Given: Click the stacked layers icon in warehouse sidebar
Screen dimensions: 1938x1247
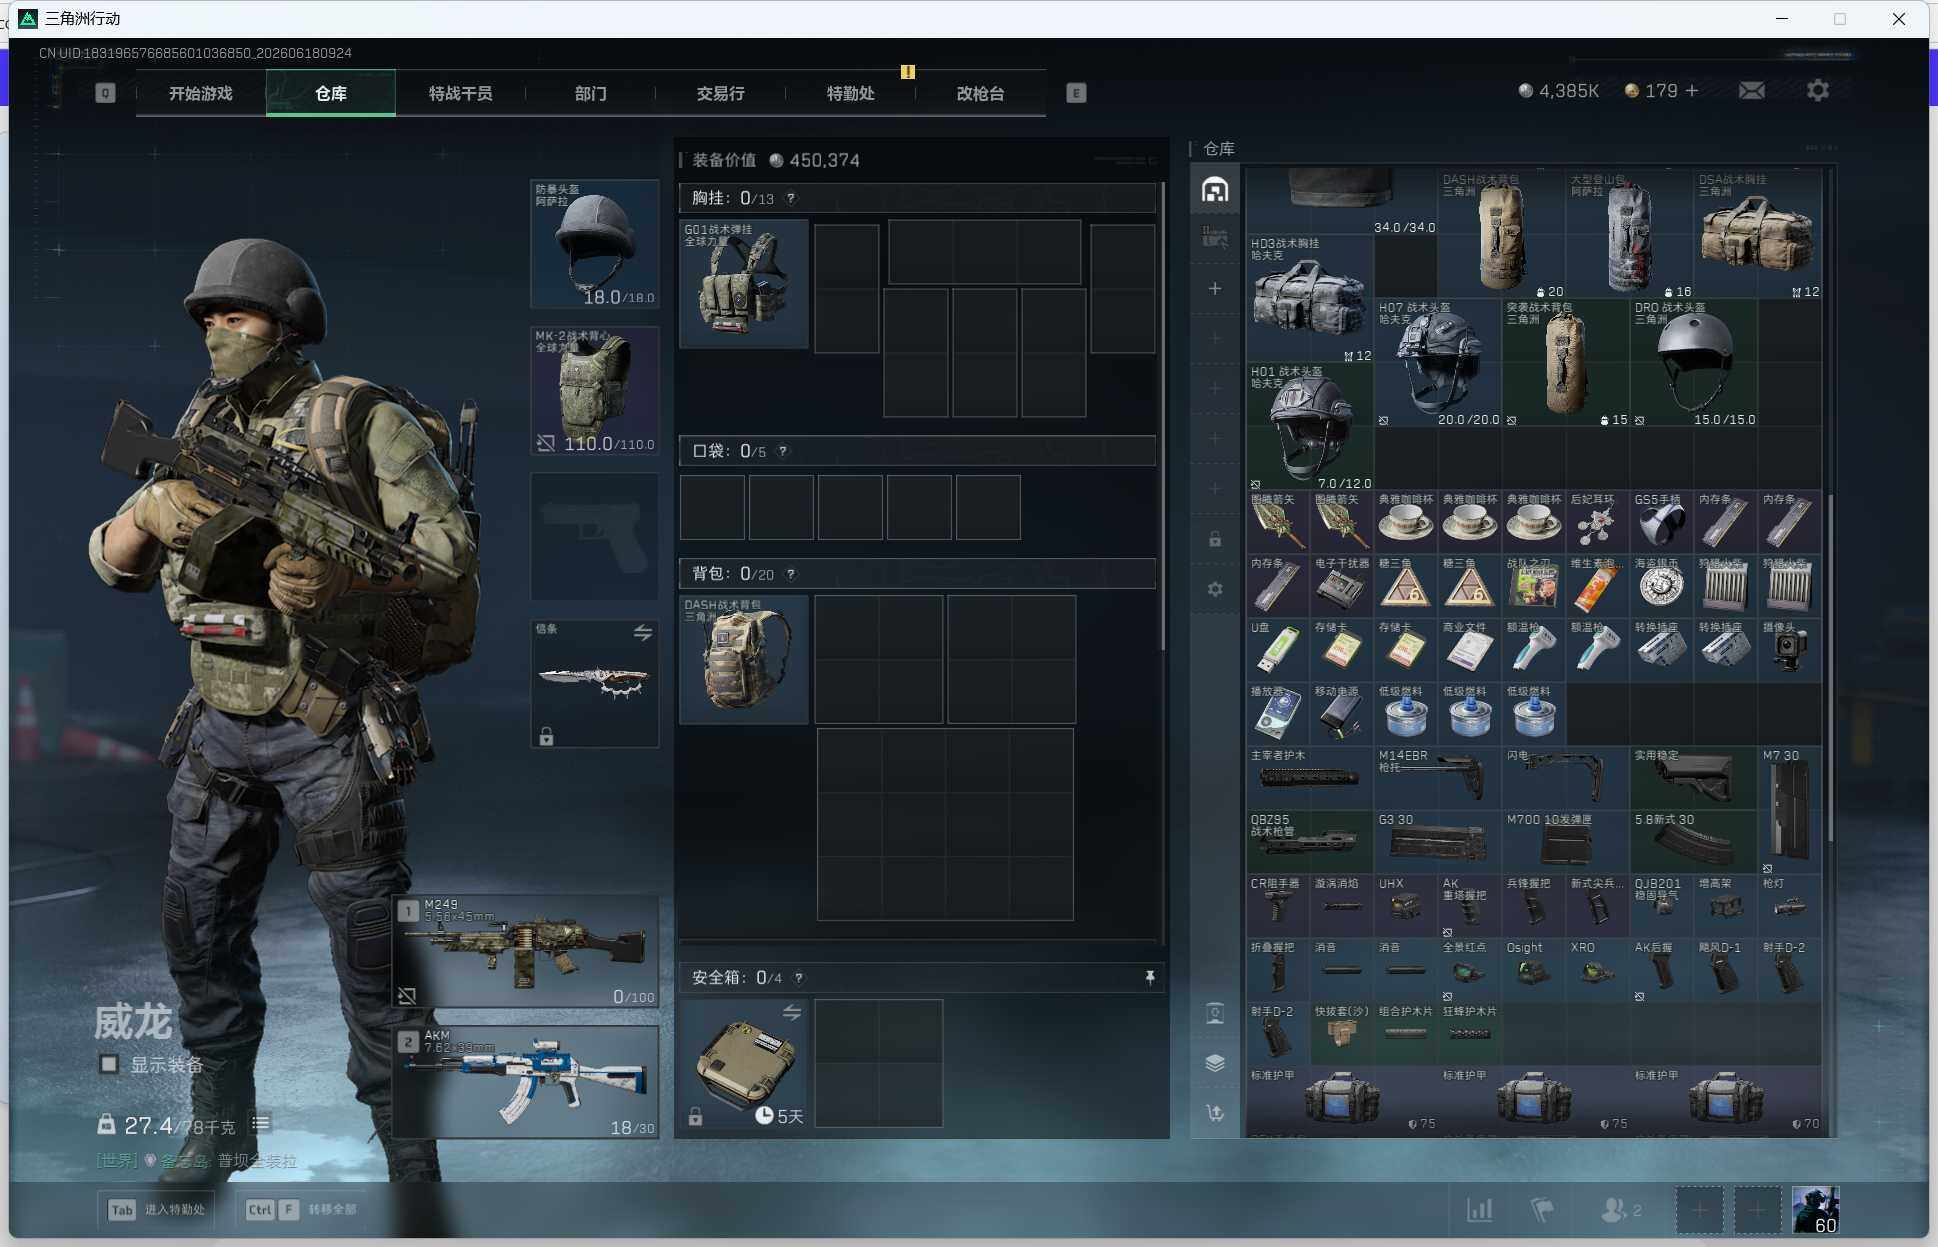Looking at the screenshot, I should (1215, 1063).
